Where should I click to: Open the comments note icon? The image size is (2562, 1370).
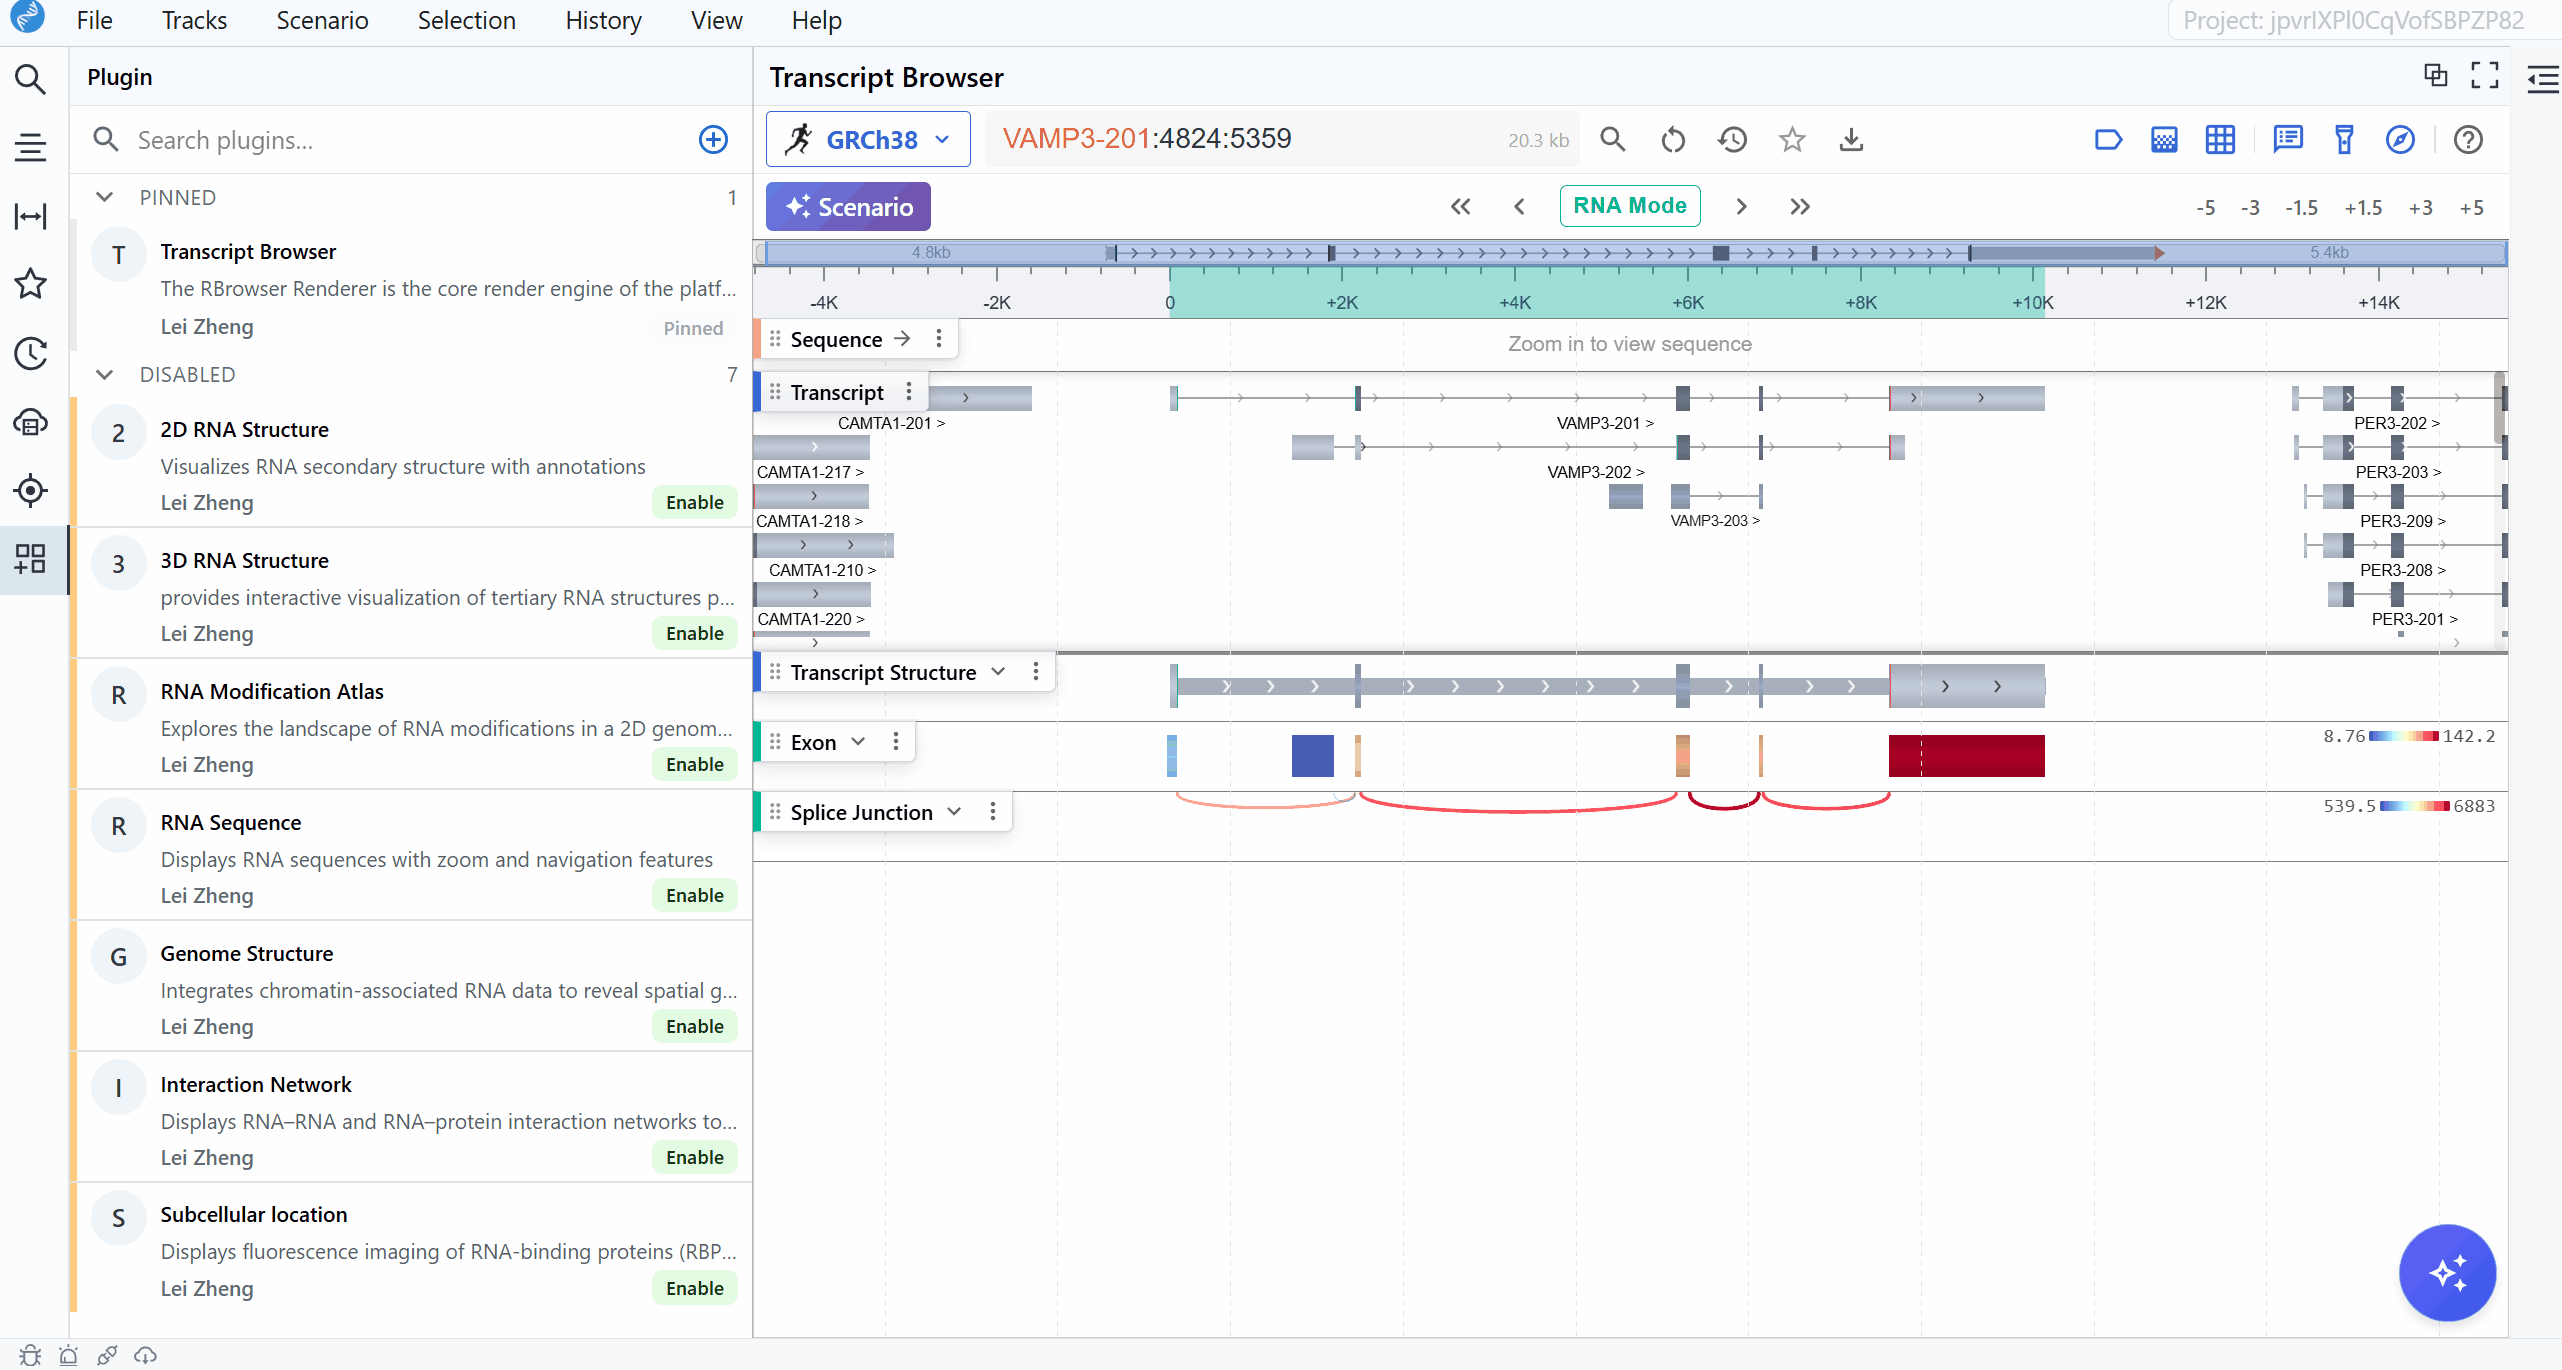[2287, 140]
